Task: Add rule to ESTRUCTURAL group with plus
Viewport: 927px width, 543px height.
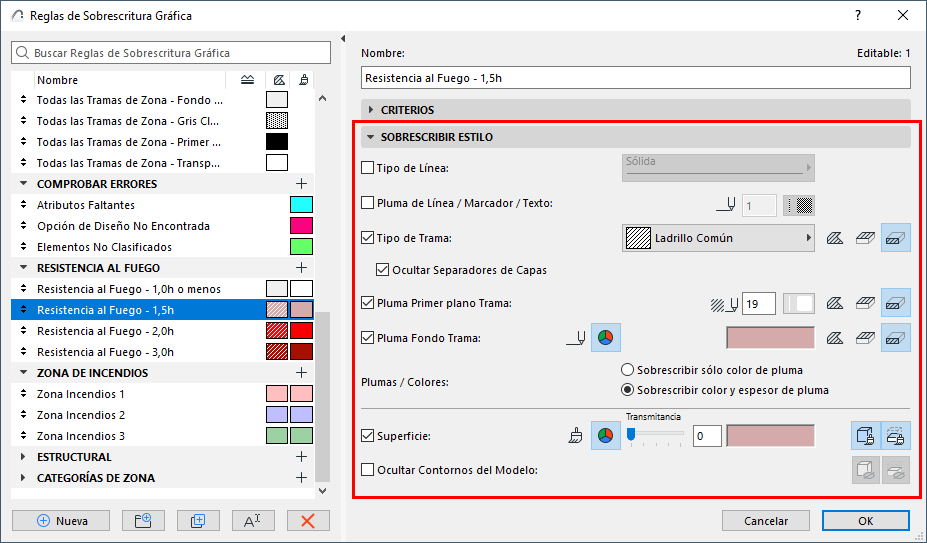Action: 302,457
